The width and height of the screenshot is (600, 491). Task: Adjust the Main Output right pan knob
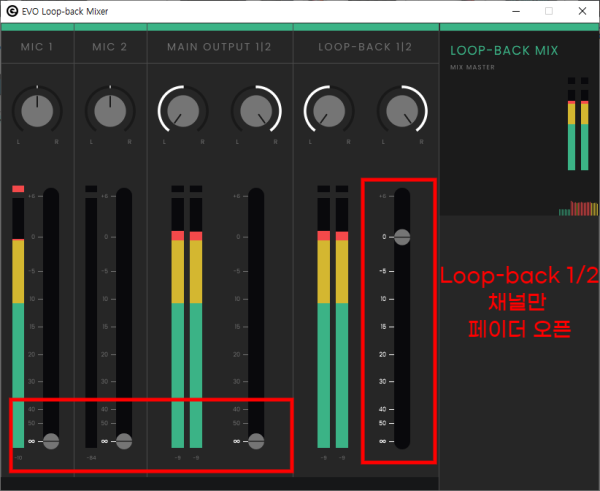tap(256, 111)
